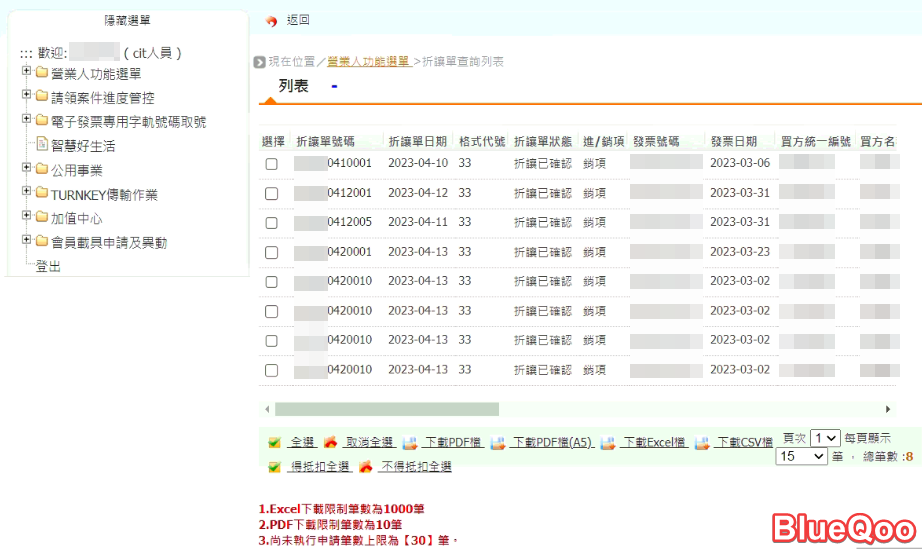Open the 每頁顯示 rows-per-page dropdown
This screenshot has height=549, width=922.
click(803, 456)
